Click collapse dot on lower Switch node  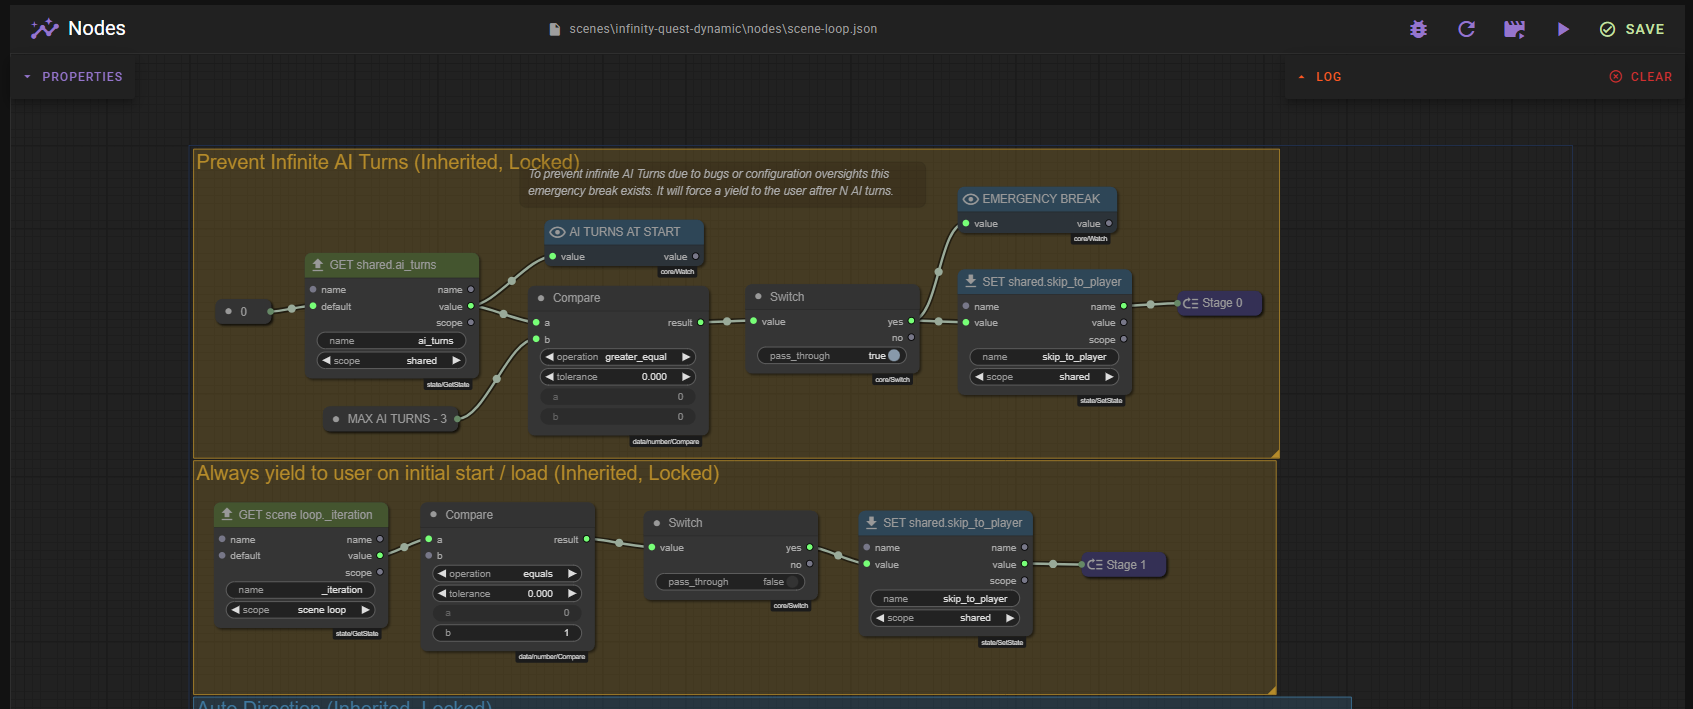[x=657, y=523]
